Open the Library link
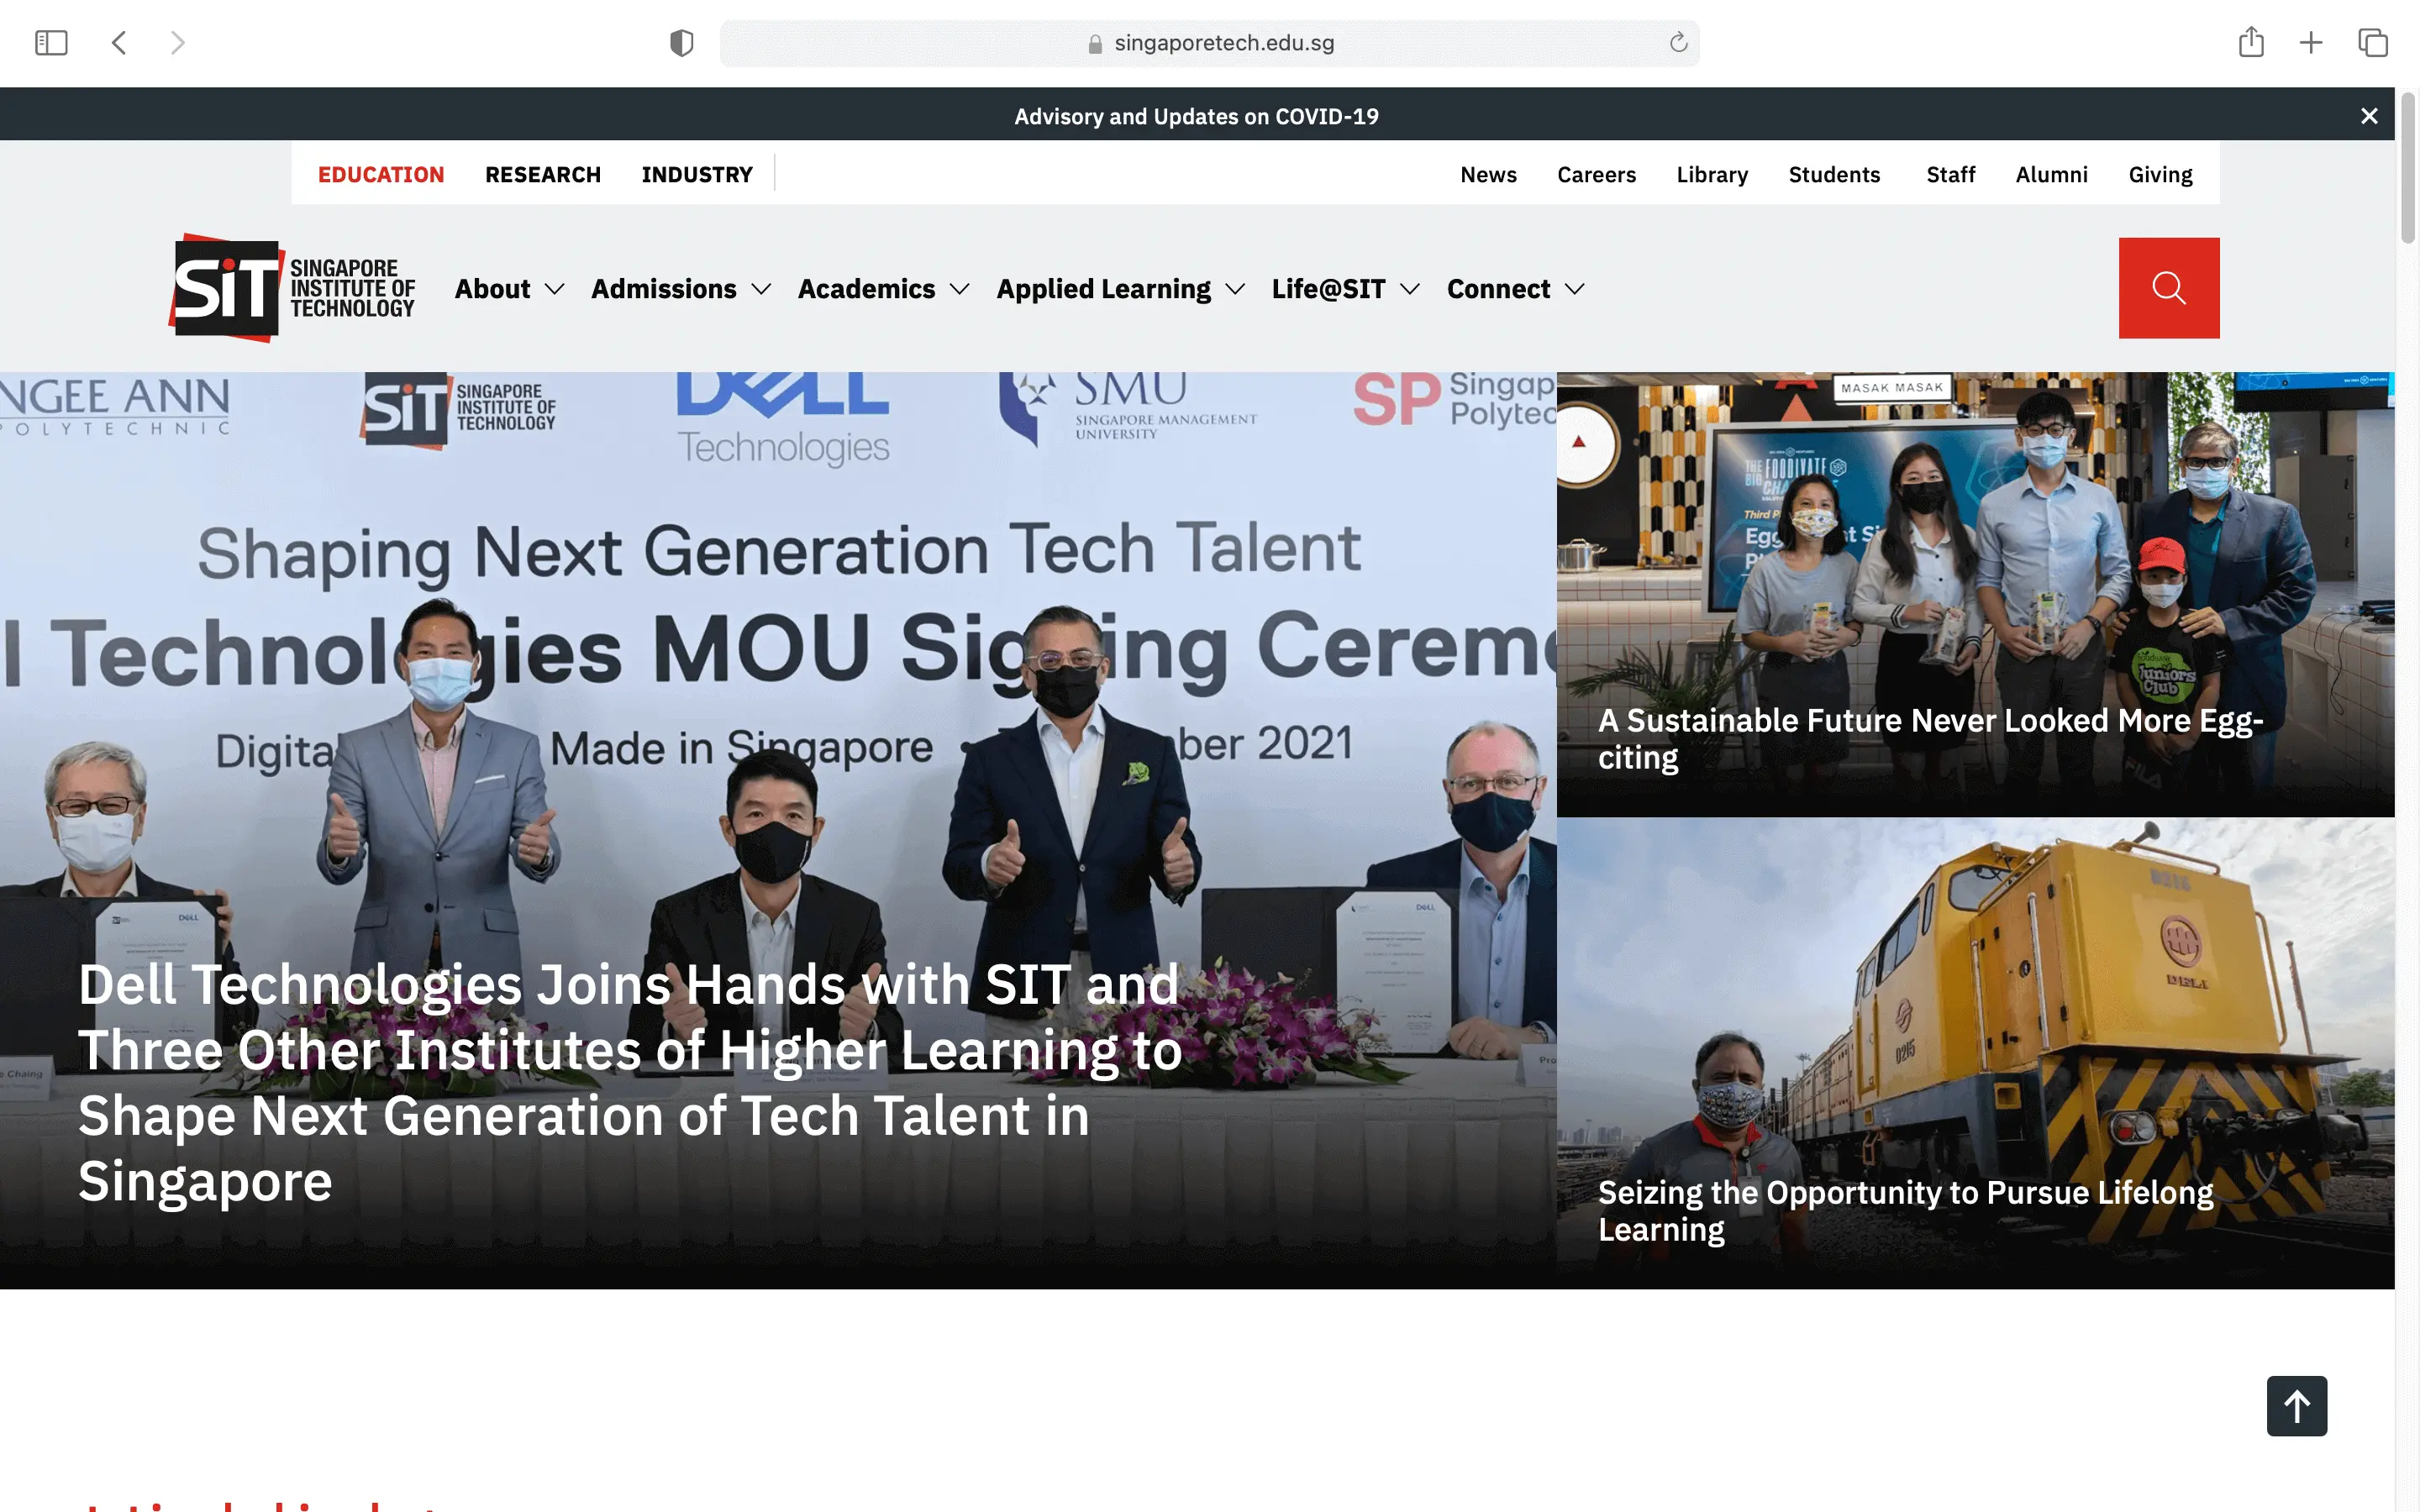This screenshot has height=1512, width=2420. (x=1712, y=175)
